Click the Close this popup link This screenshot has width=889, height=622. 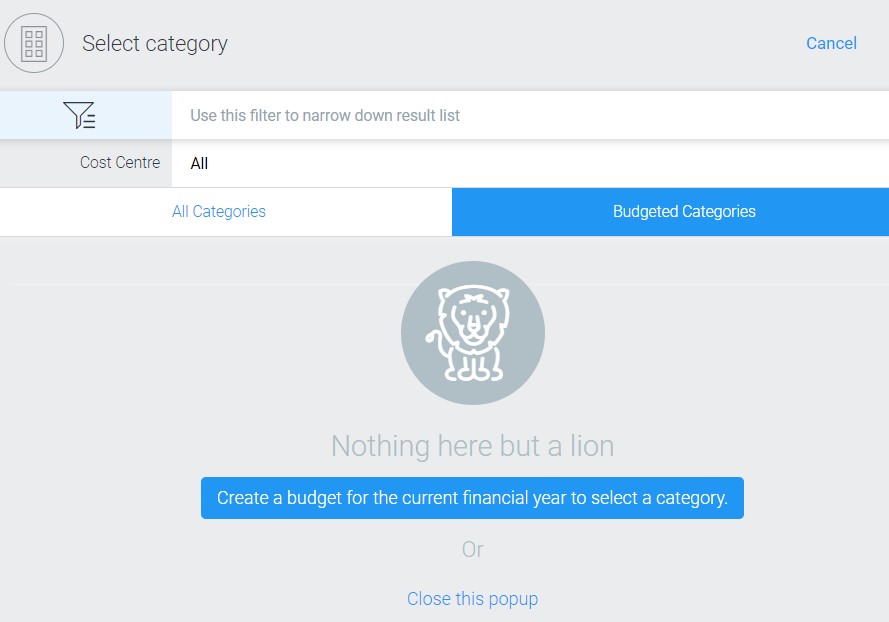(x=472, y=599)
